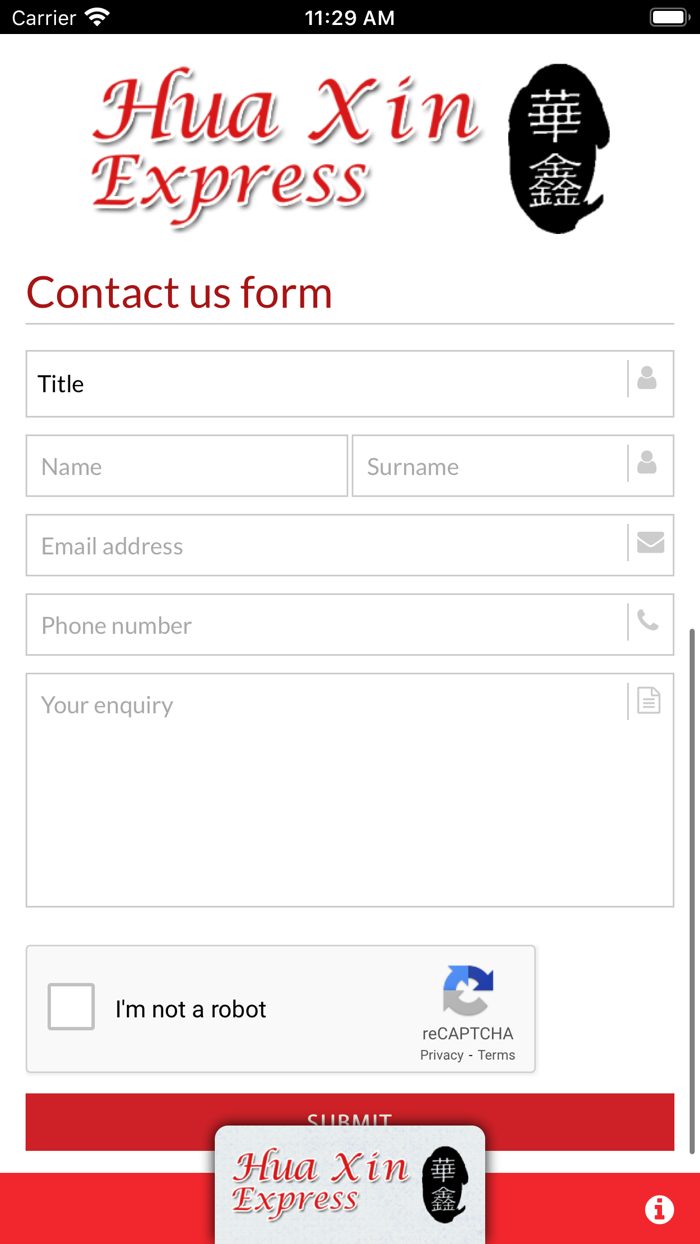Tap the phone handset icon

(x=648, y=621)
